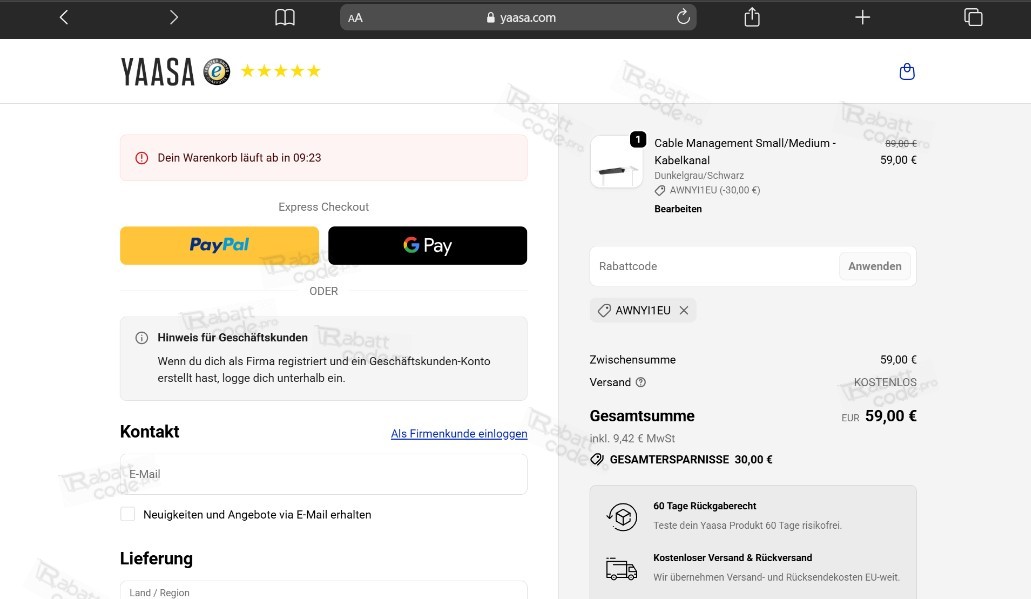The image size is (1031, 599).
Task: Click the Kostenloser Versand truck icon
Action: coord(621,569)
